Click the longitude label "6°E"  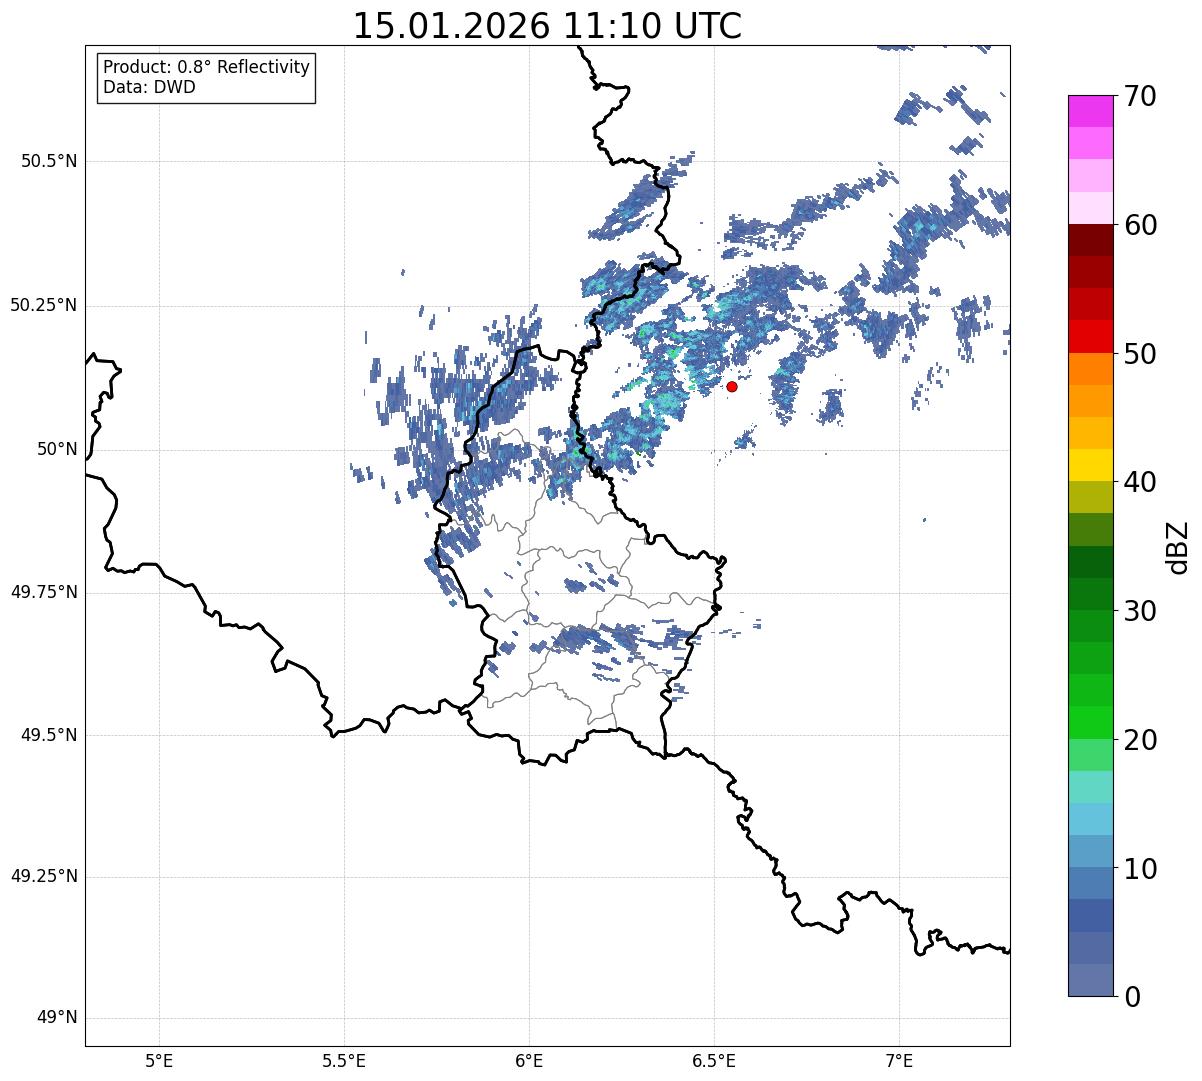[529, 1060]
